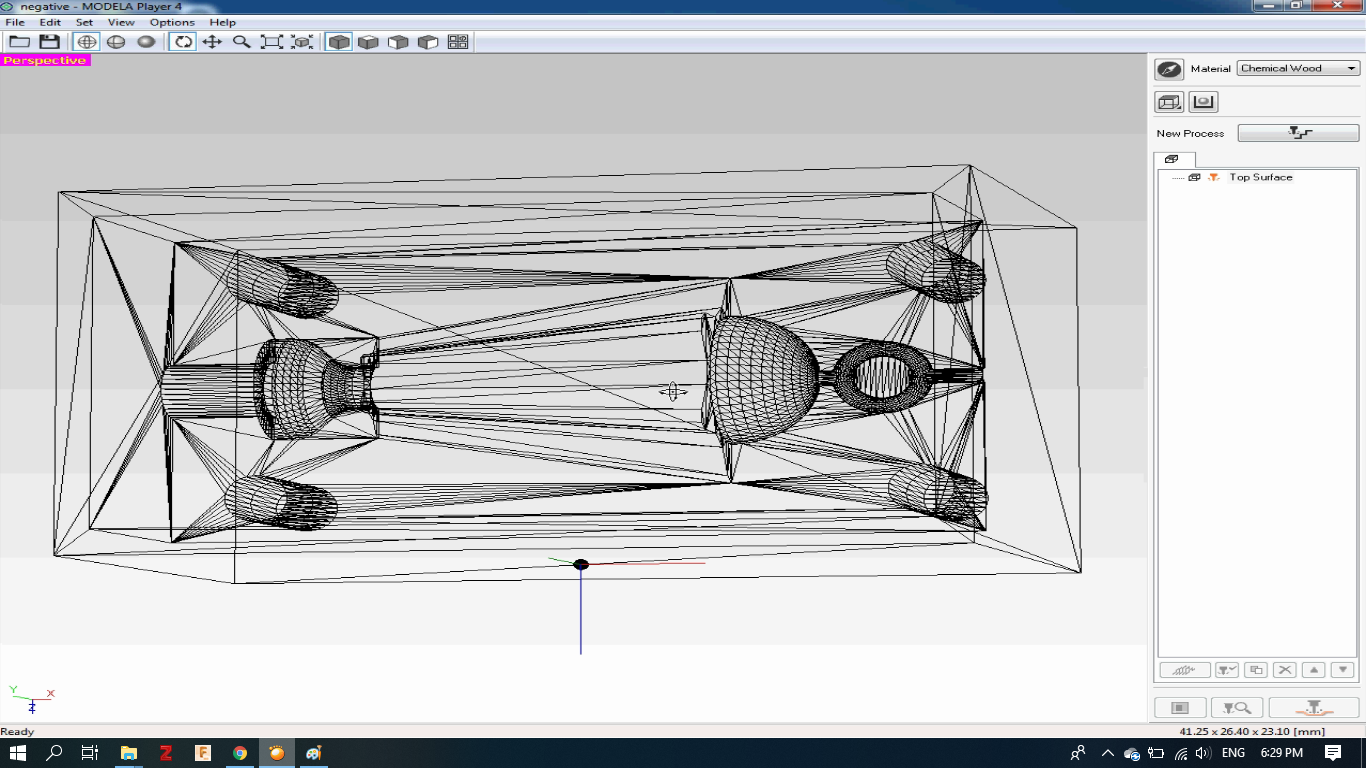1366x768 pixels.
Task: Click the Modeling Form box icon
Action: [1169, 102]
